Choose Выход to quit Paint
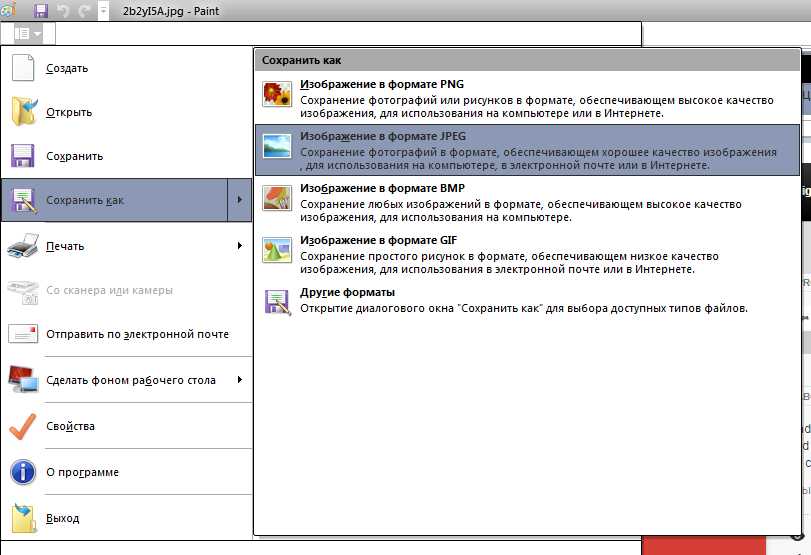This screenshot has width=811, height=555. coord(126,518)
